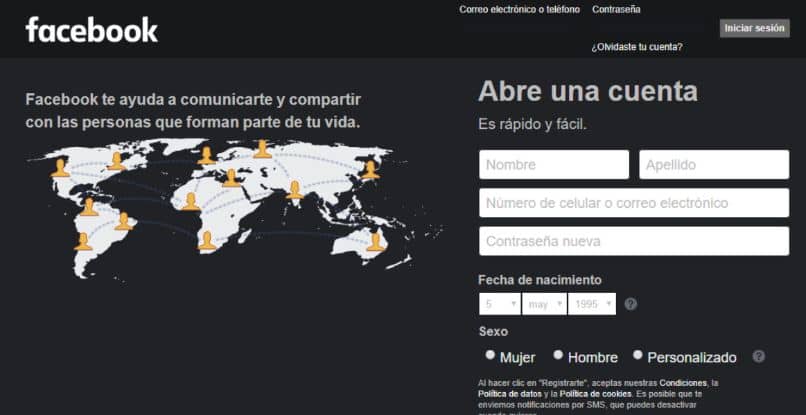Viewport: 806px width, 415px height.
Task: Open the birth month dropdown showing may
Action: click(x=544, y=304)
